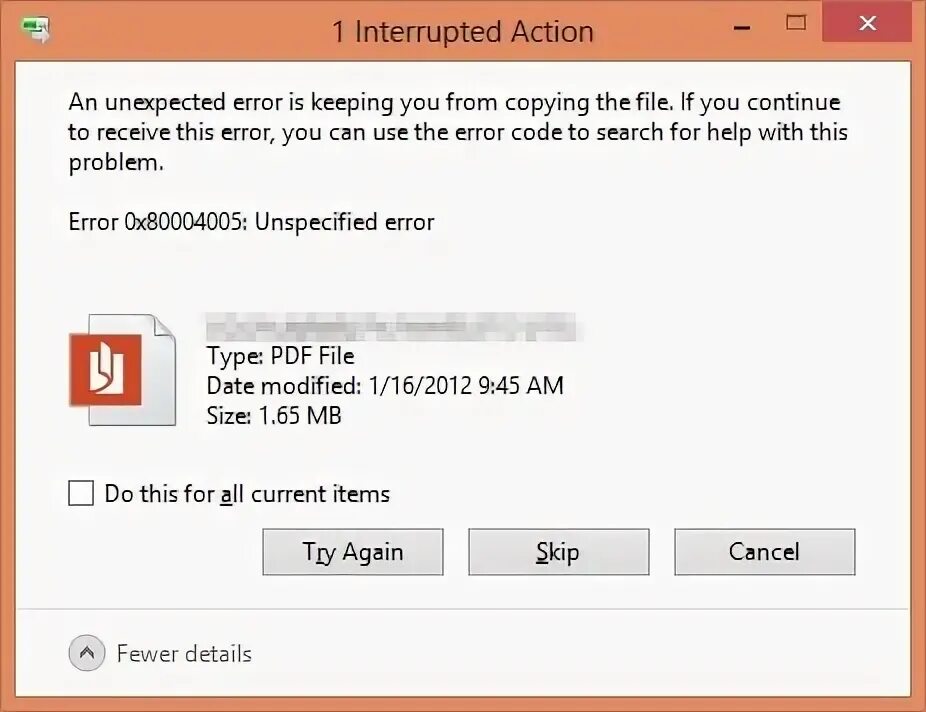Click the 'Do this for all current items' label
The width and height of the screenshot is (926, 712).
[x=247, y=494]
